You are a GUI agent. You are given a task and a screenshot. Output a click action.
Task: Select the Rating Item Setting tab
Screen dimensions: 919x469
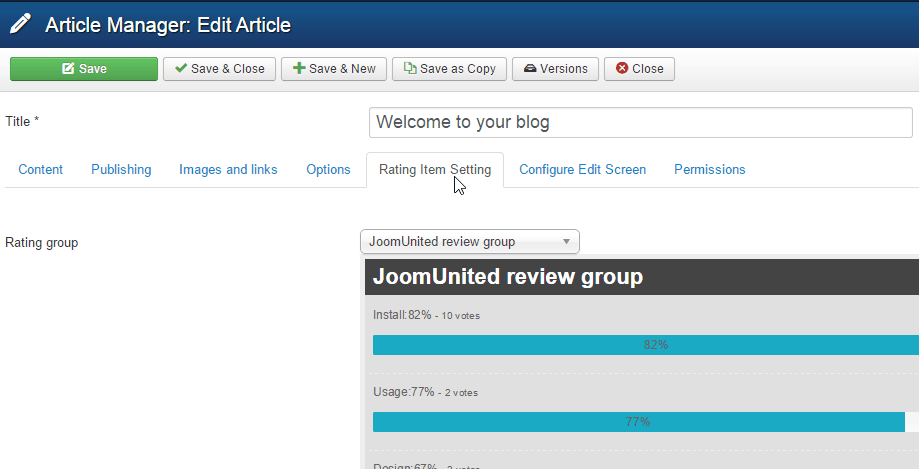pos(434,170)
